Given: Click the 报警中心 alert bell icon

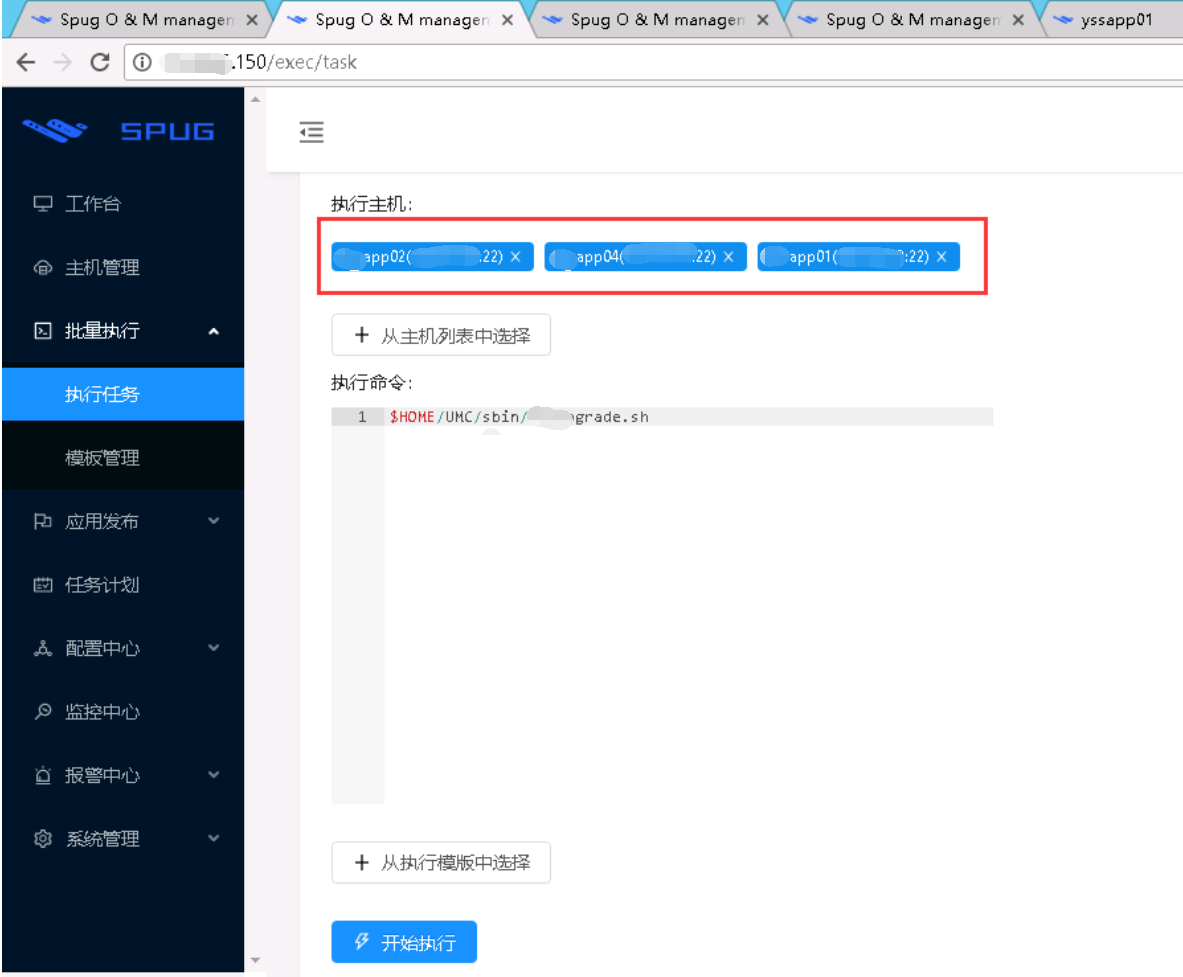Looking at the screenshot, I should click(43, 775).
